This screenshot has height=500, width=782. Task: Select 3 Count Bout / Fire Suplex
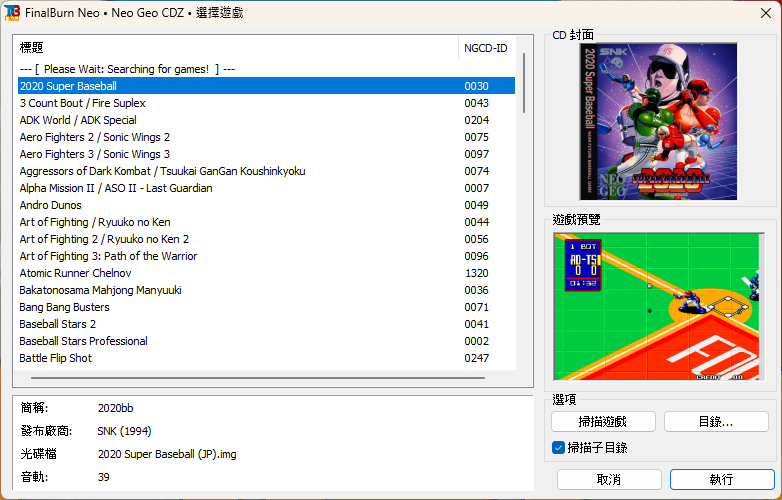click(266, 103)
